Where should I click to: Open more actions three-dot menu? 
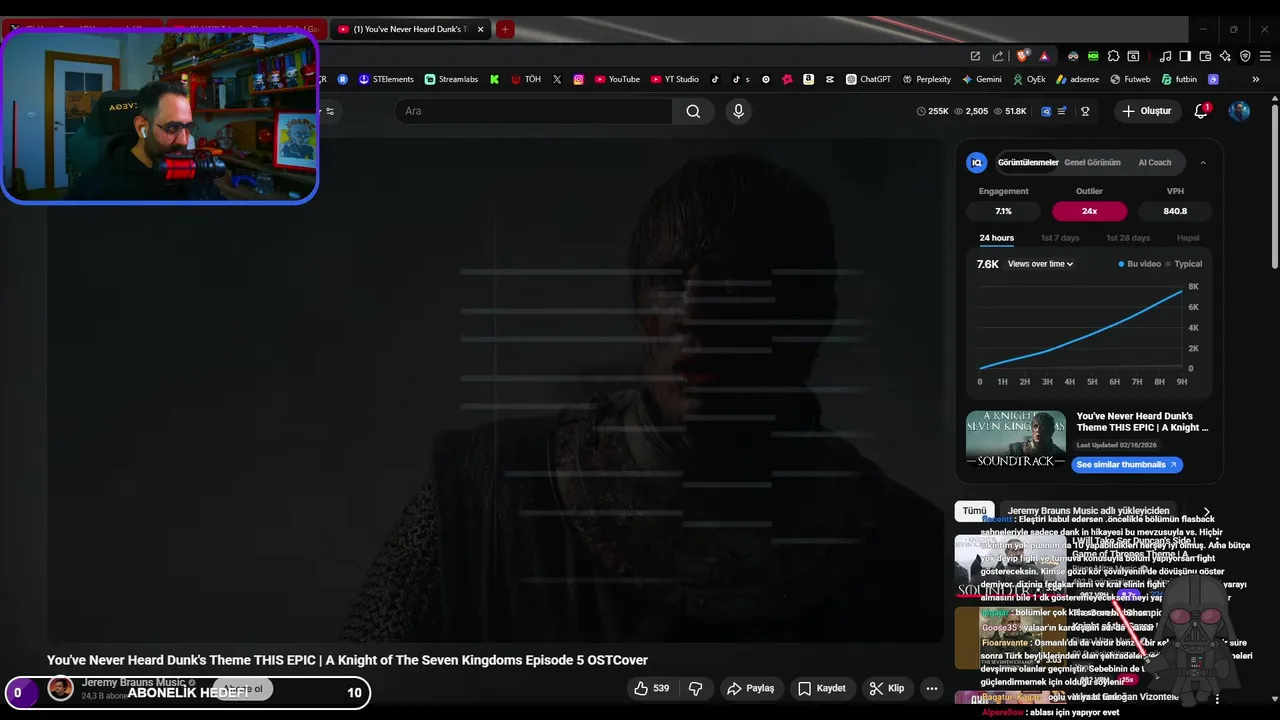932,688
